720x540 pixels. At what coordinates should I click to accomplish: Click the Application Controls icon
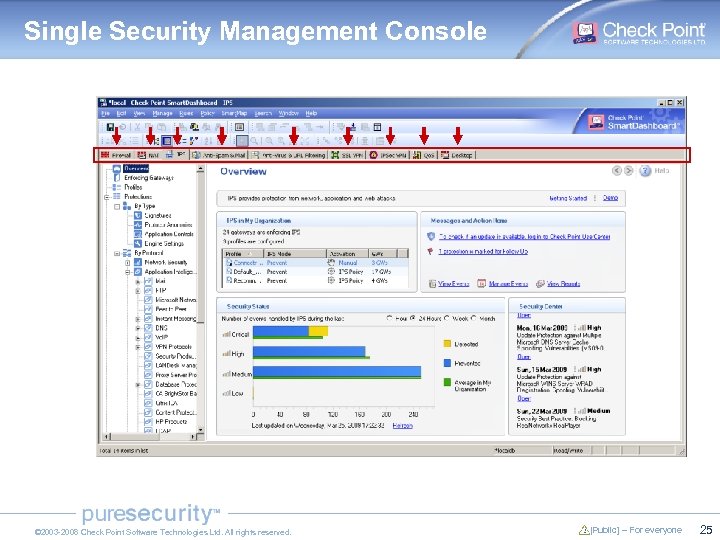138,234
